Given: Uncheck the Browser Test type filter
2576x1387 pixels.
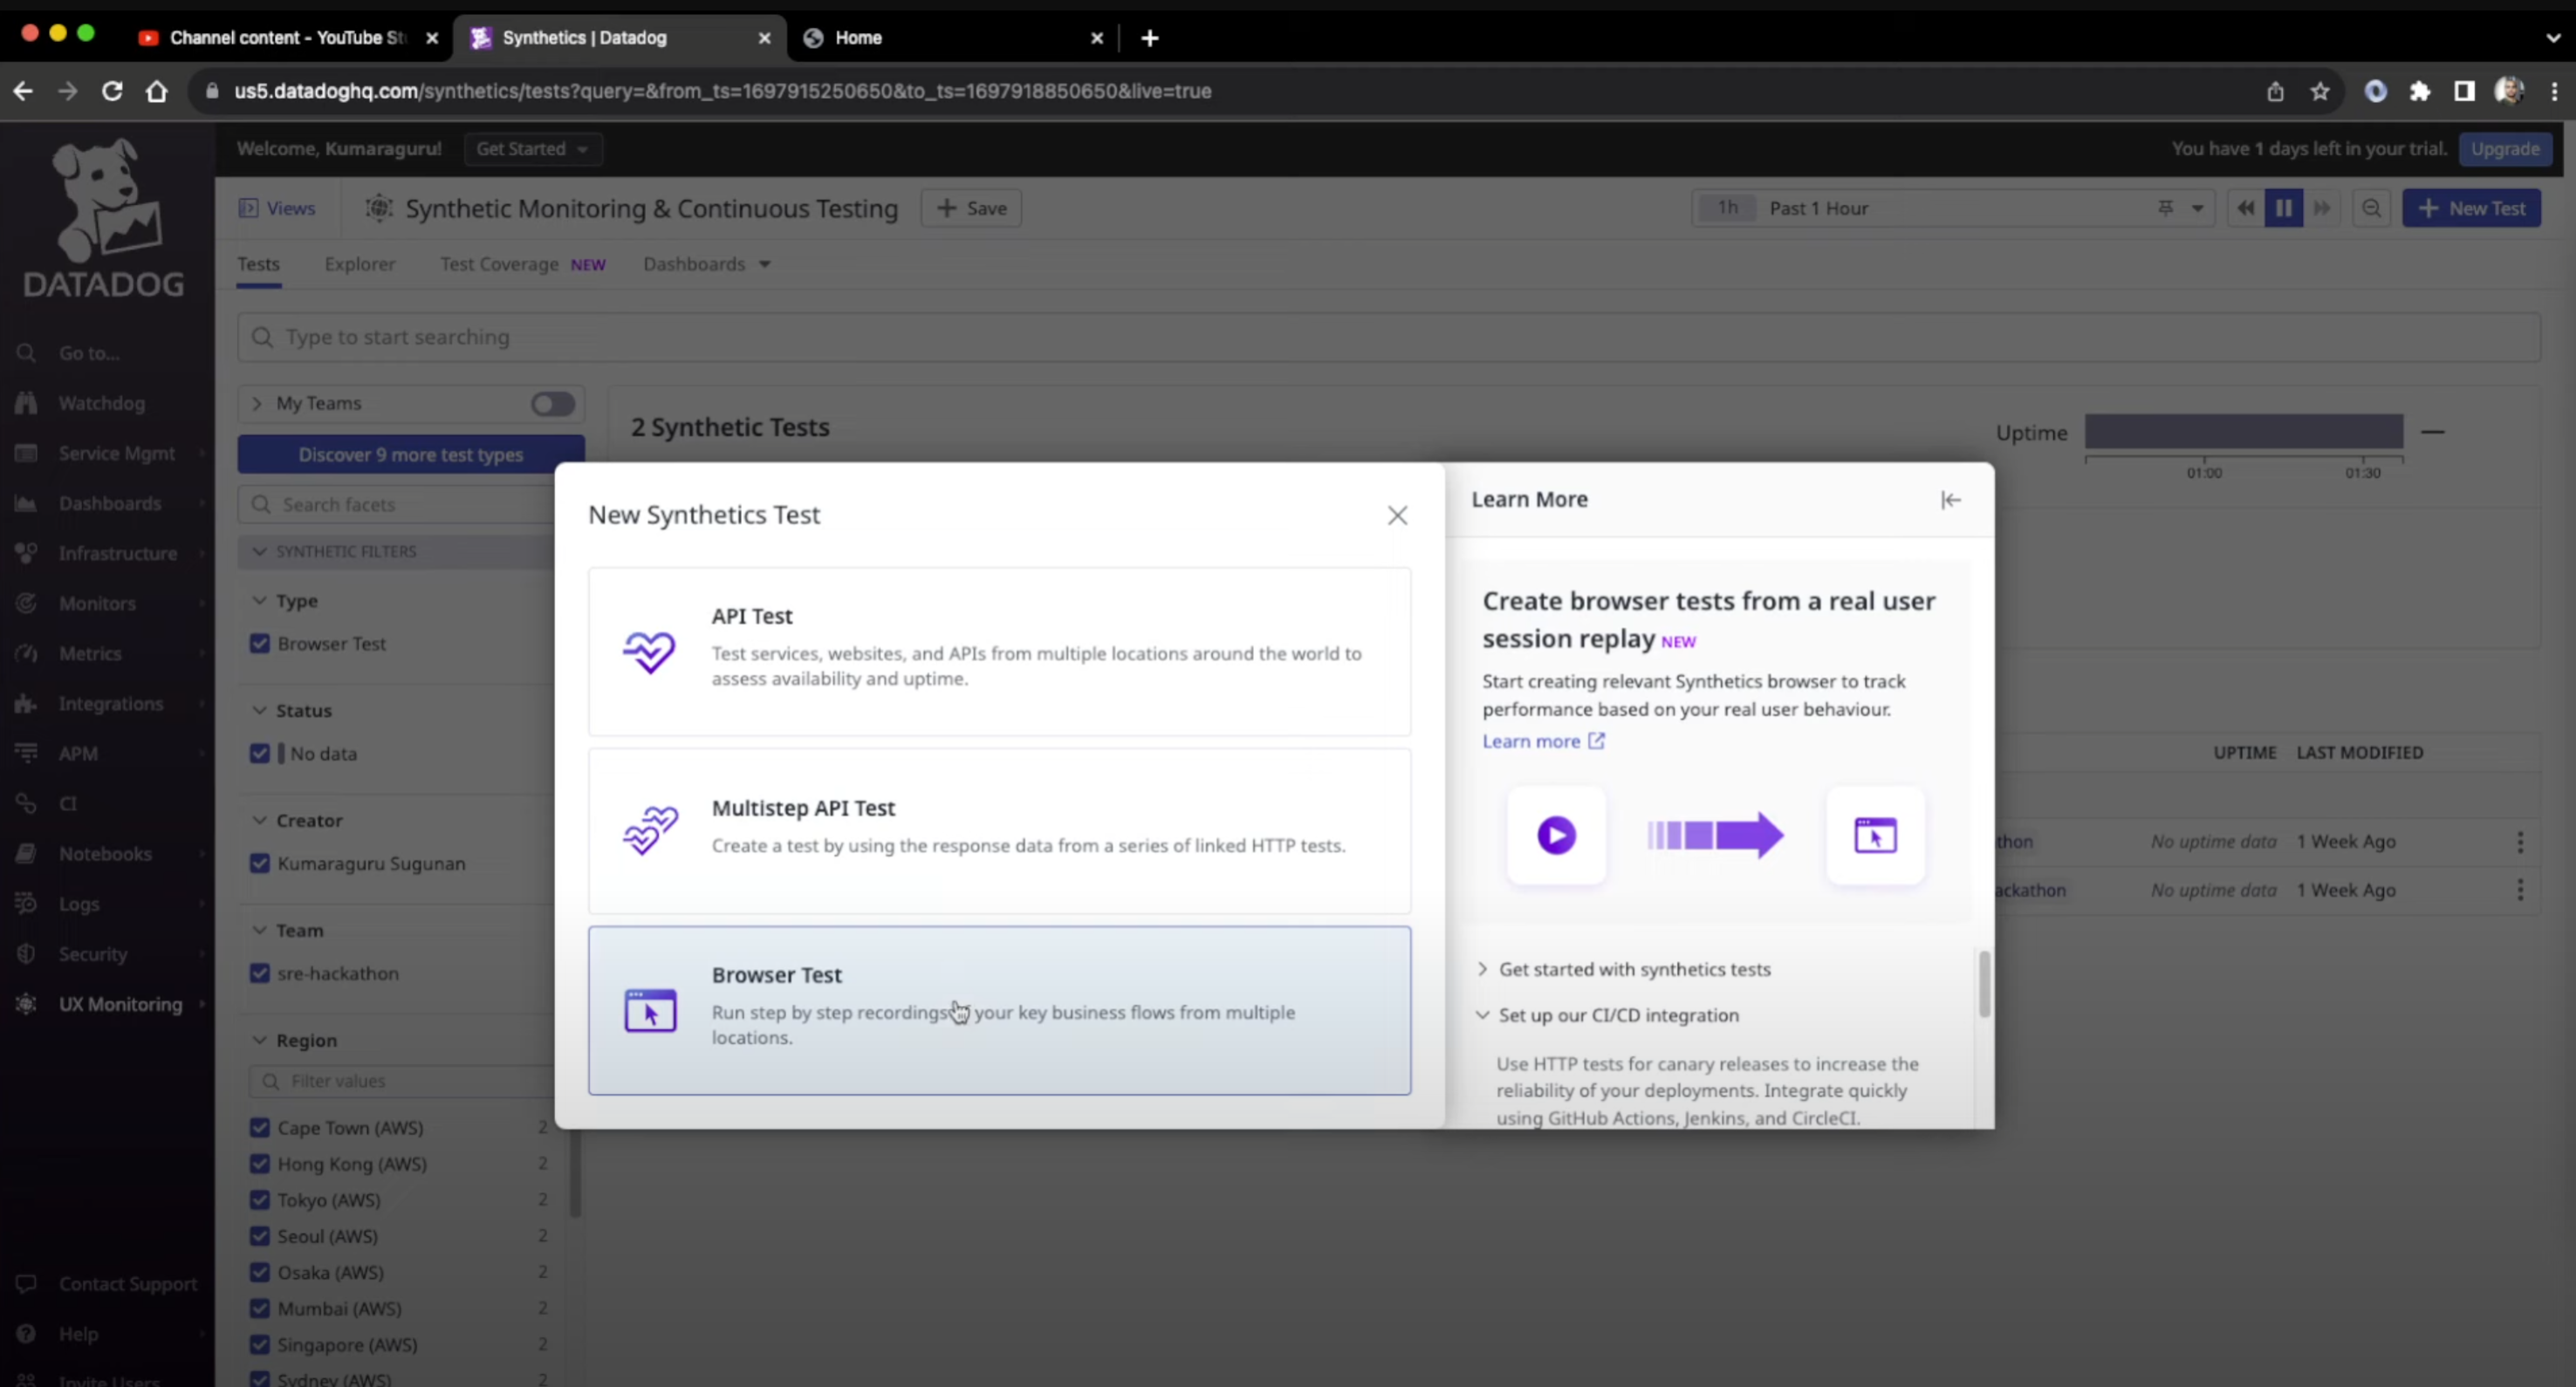Looking at the screenshot, I should [260, 643].
